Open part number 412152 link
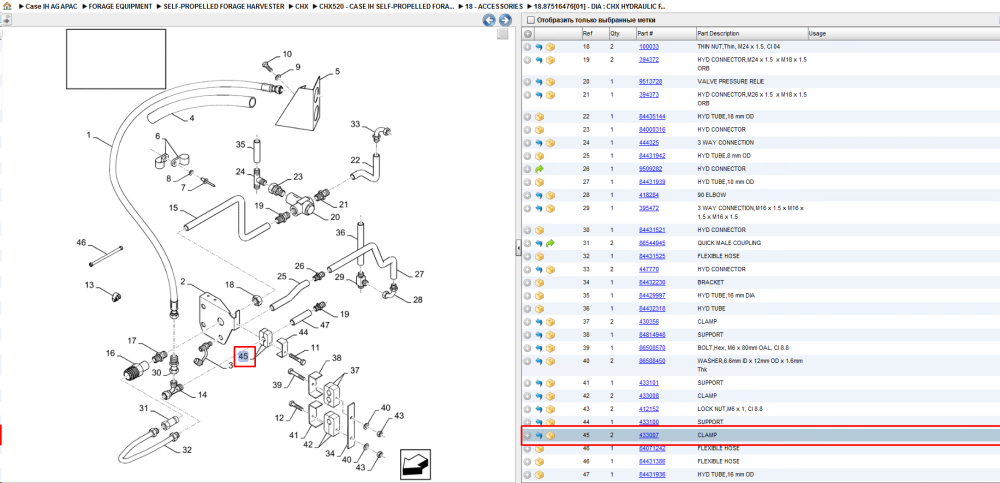This screenshot has width=1000, height=483. tap(649, 409)
